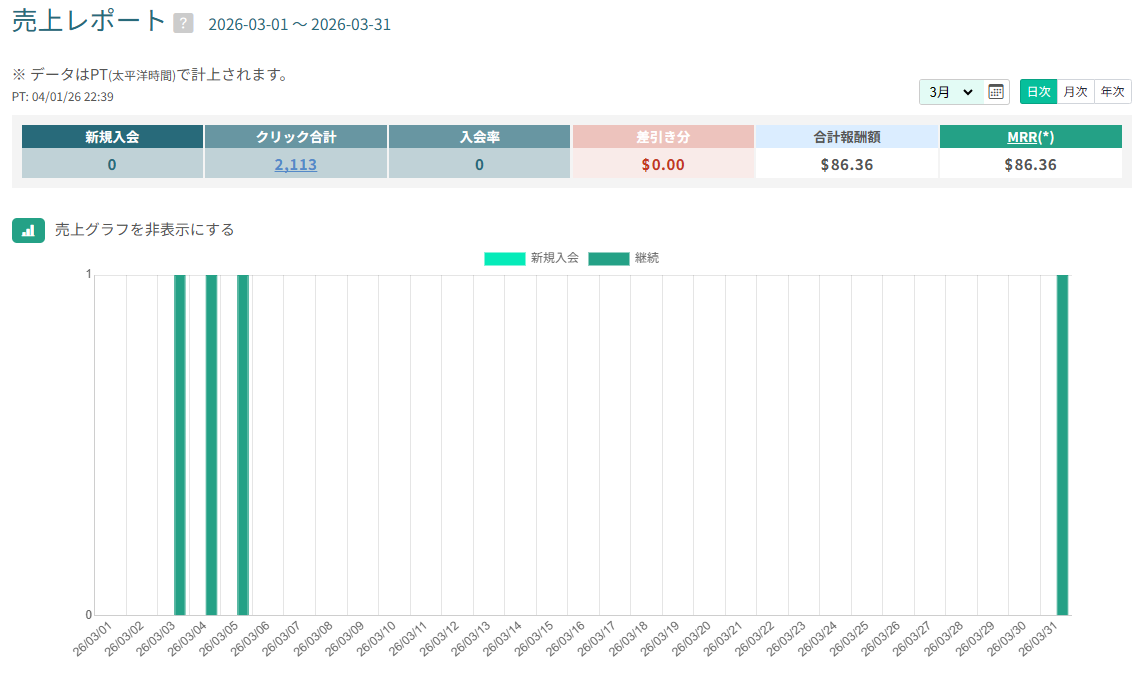Switch to 日次 daily view
Viewport: 1136px width, 673px height.
(x=1038, y=92)
